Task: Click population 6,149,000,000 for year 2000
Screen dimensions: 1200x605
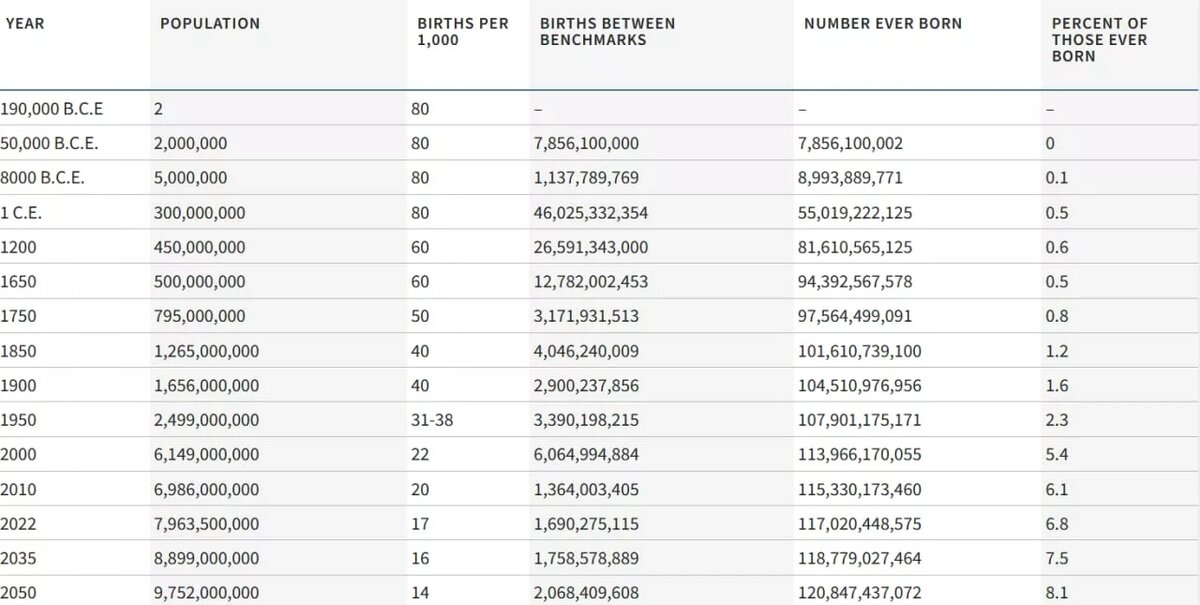Action: click(206, 454)
